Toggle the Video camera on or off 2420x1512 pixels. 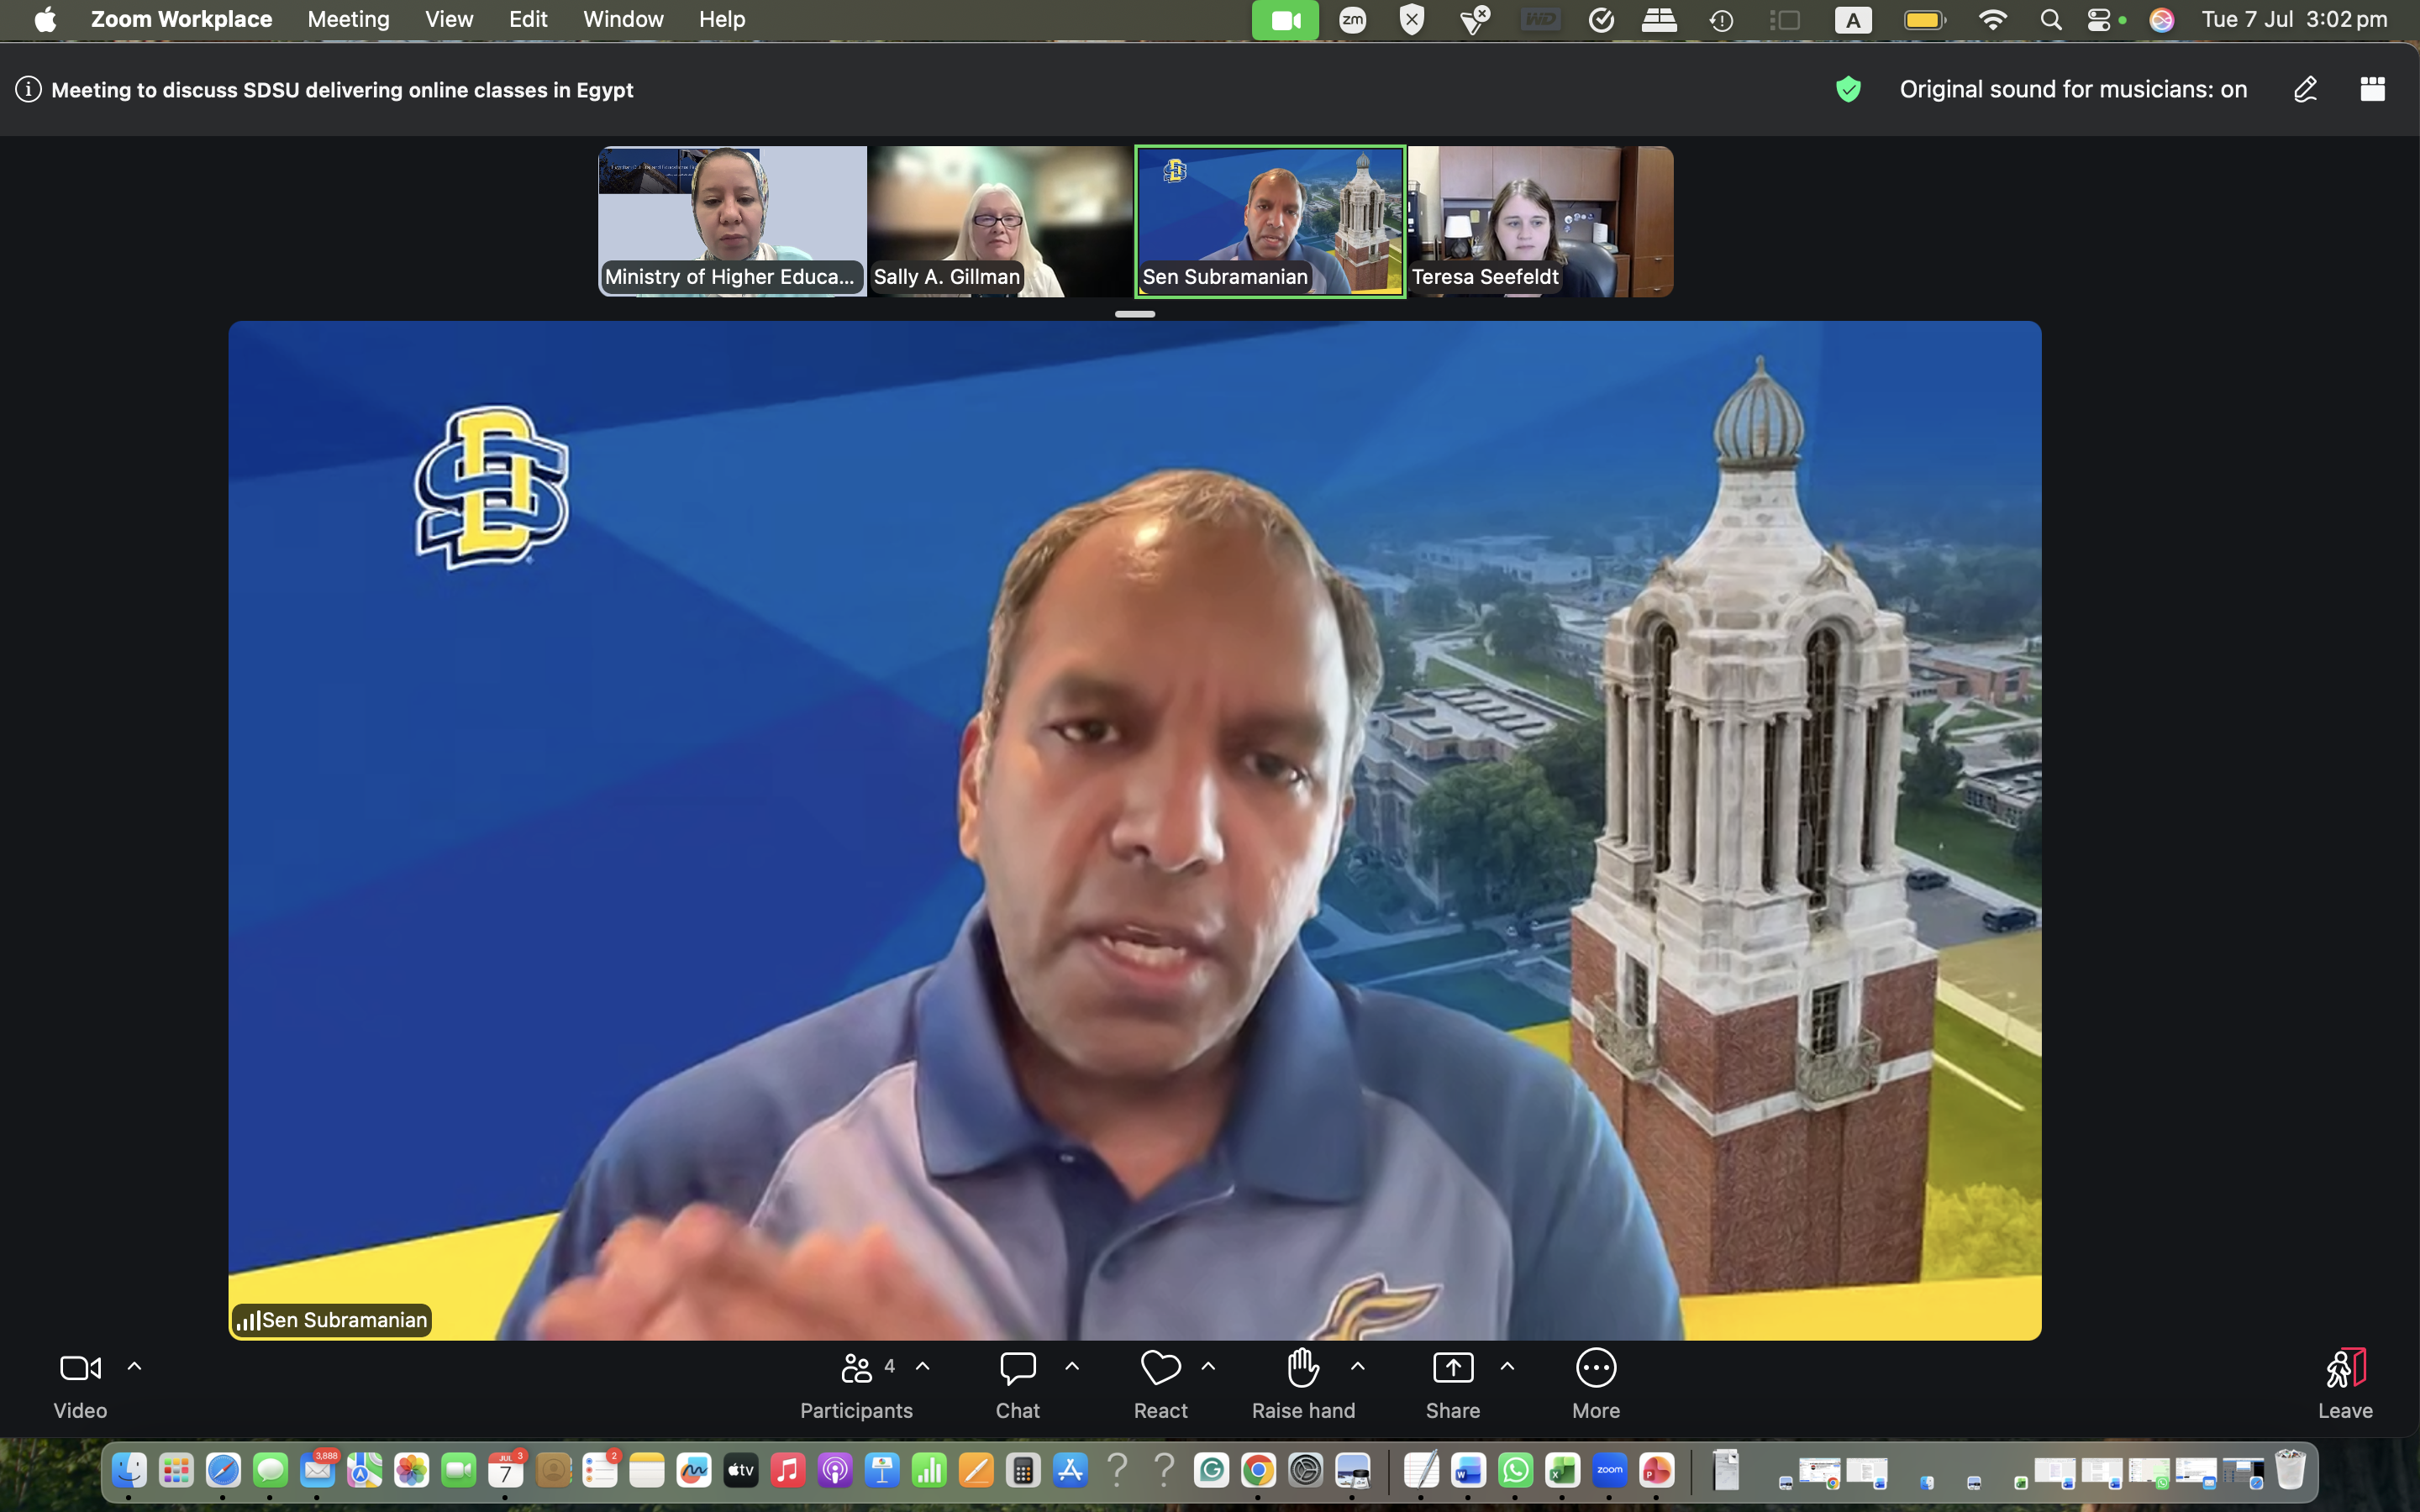pos(80,1384)
